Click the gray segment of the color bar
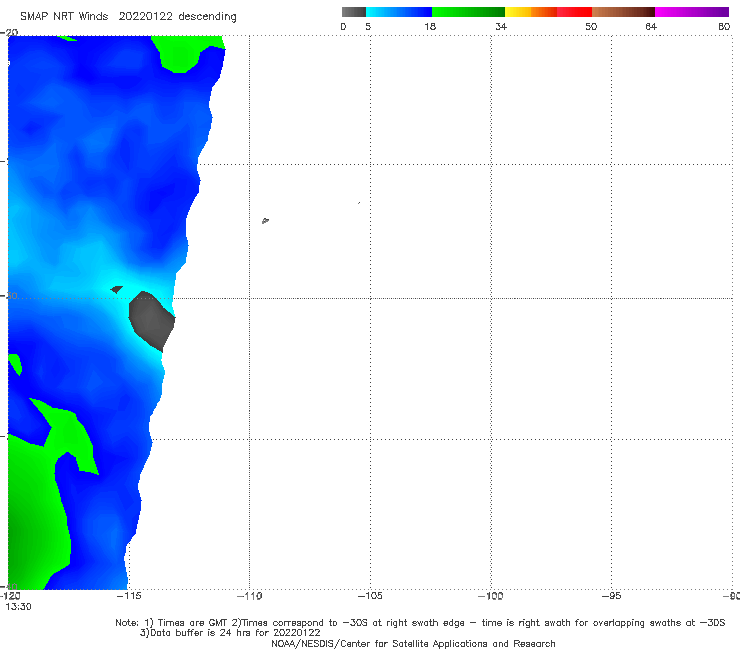Viewport: 740px width, 650px height. click(353, 12)
